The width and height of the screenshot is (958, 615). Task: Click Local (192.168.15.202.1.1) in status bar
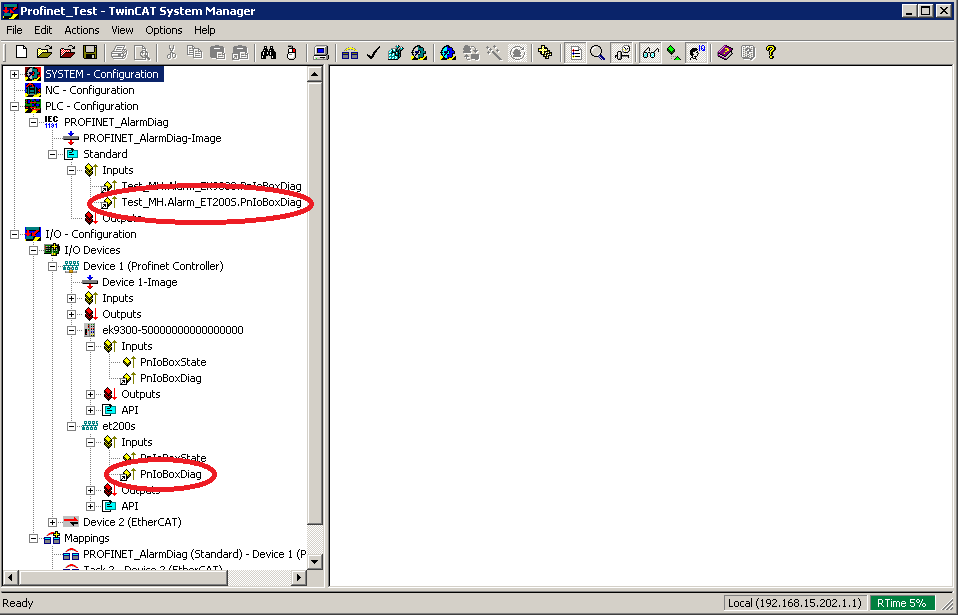pyautogui.click(x=795, y=603)
